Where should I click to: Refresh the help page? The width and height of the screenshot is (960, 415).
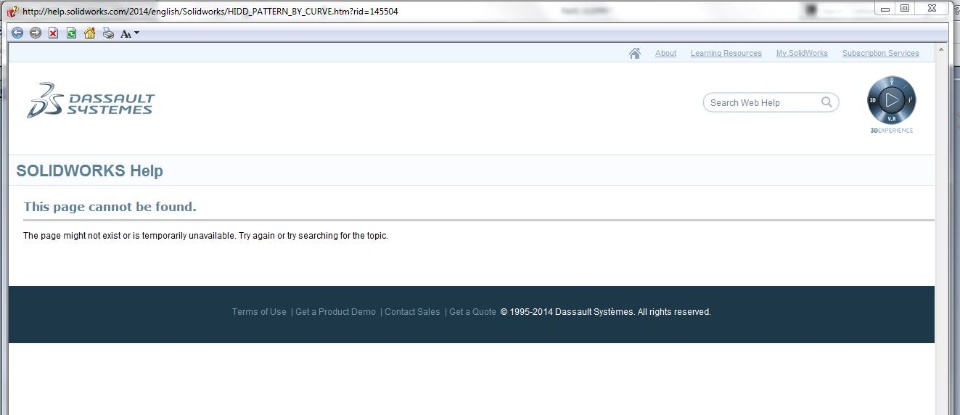click(x=71, y=34)
